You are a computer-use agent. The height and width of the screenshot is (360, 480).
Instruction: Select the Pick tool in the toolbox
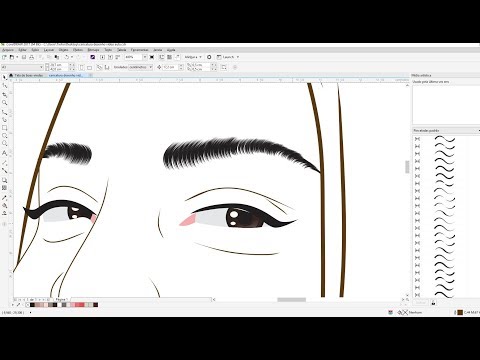(5, 77)
